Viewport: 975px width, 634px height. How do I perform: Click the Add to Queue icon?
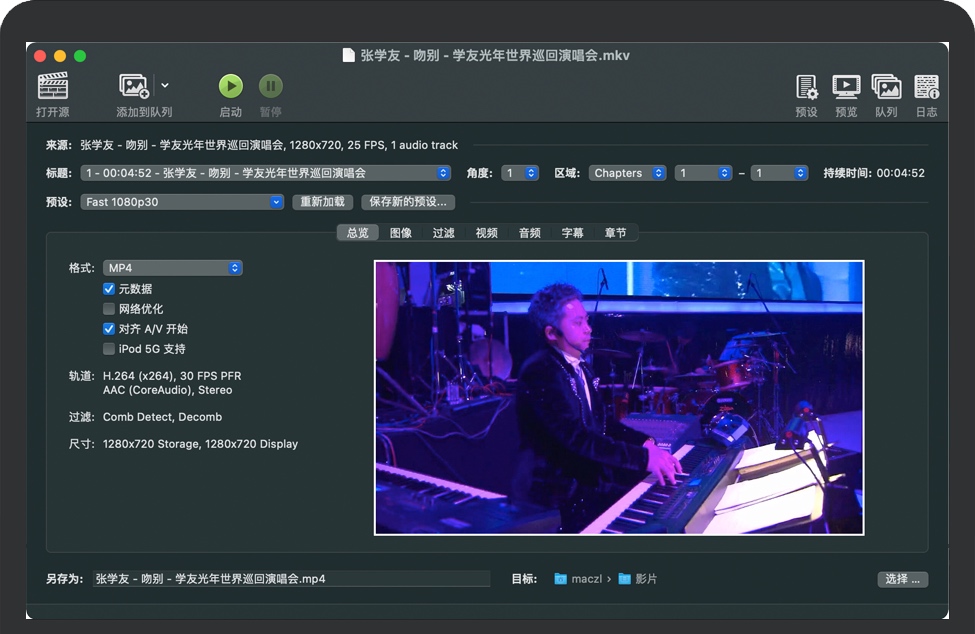pyautogui.click(x=134, y=87)
